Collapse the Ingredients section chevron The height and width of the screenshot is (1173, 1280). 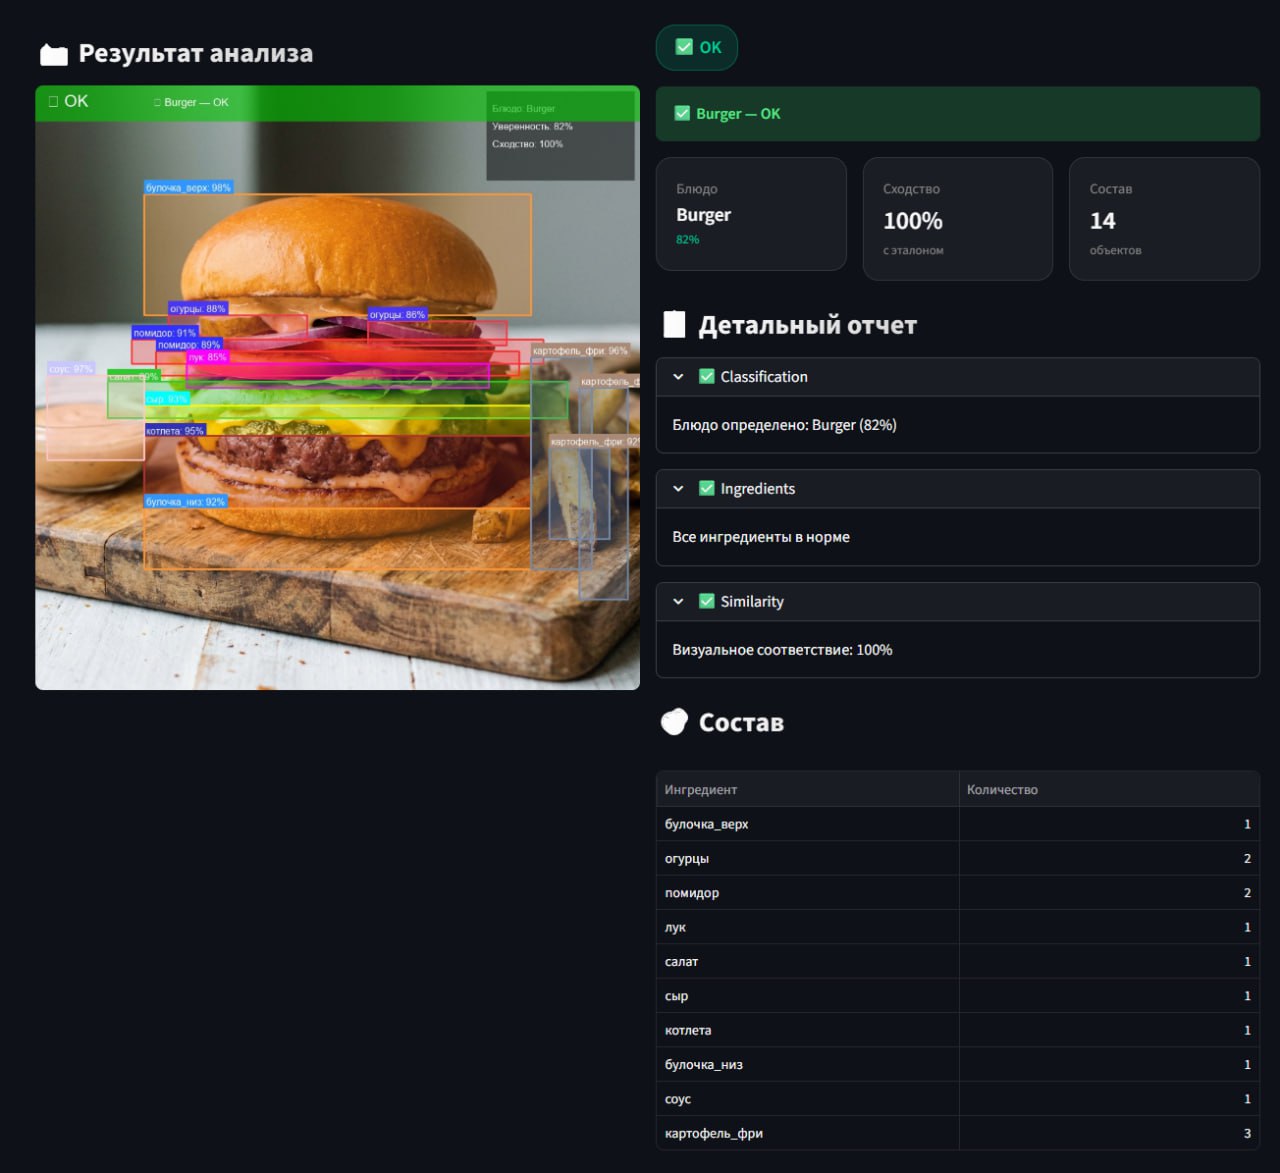pyautogui.click(x=678, y=489)
